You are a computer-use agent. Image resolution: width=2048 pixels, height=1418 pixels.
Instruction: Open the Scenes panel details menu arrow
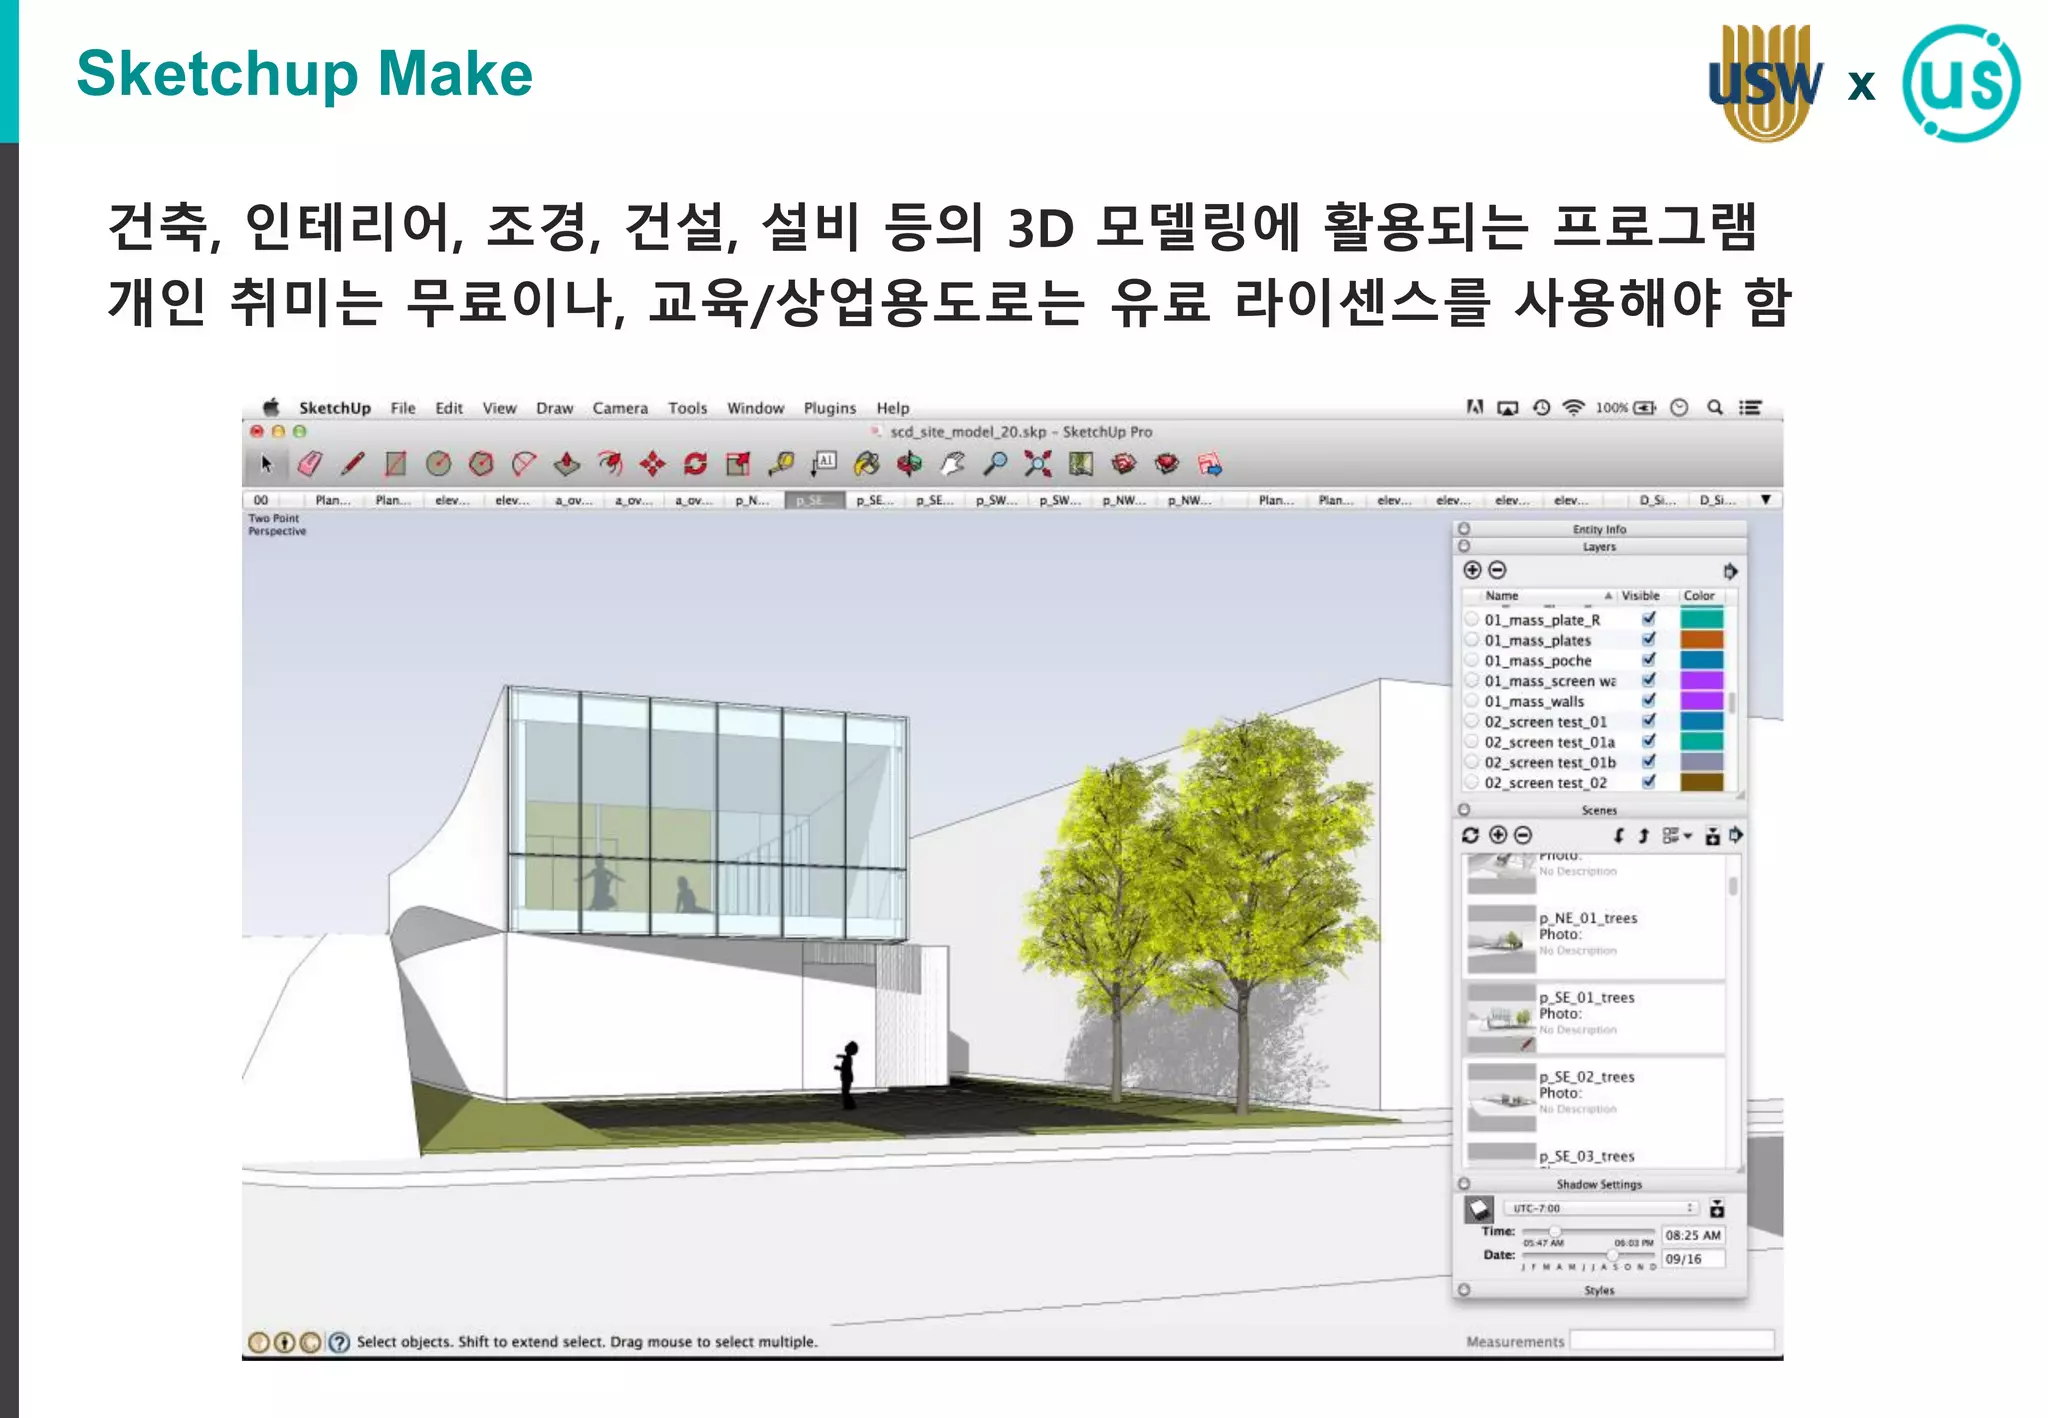[1736, 835]
